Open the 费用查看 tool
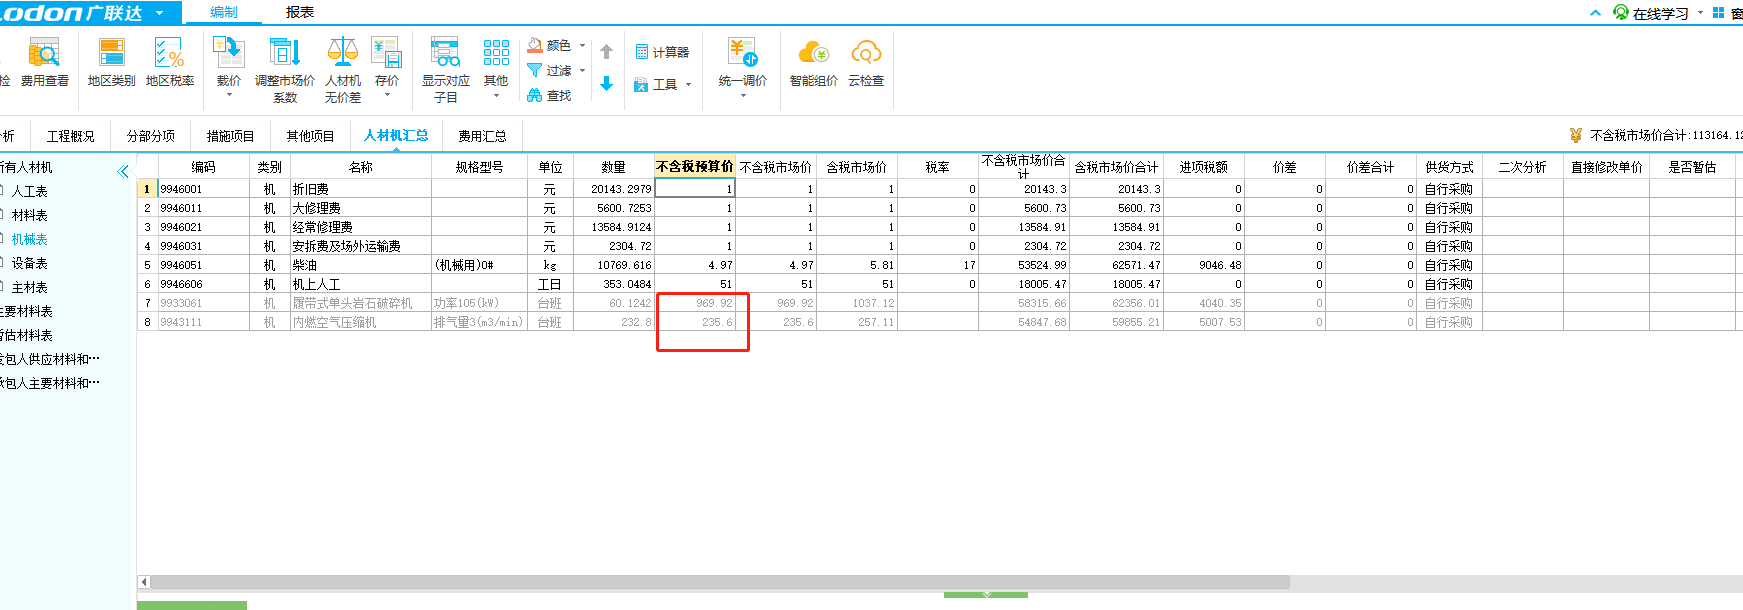This screenshot has height=610, width=1743. (x=44, y=62)
